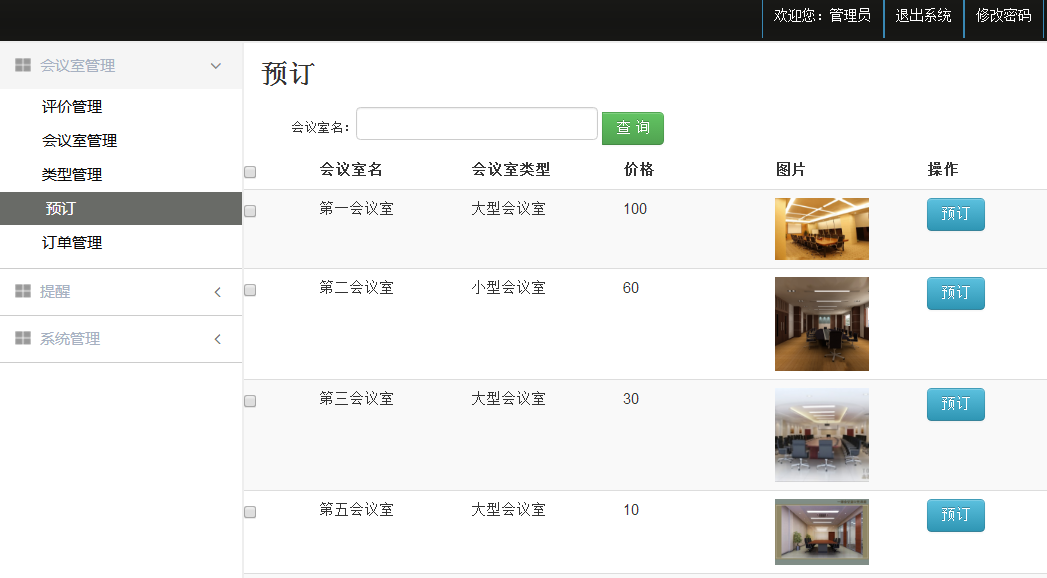This screenshot has height=578, width=1047.
Task: Open the 第二会议室 room photo thumbnail
Action: (x=822, y=324)
